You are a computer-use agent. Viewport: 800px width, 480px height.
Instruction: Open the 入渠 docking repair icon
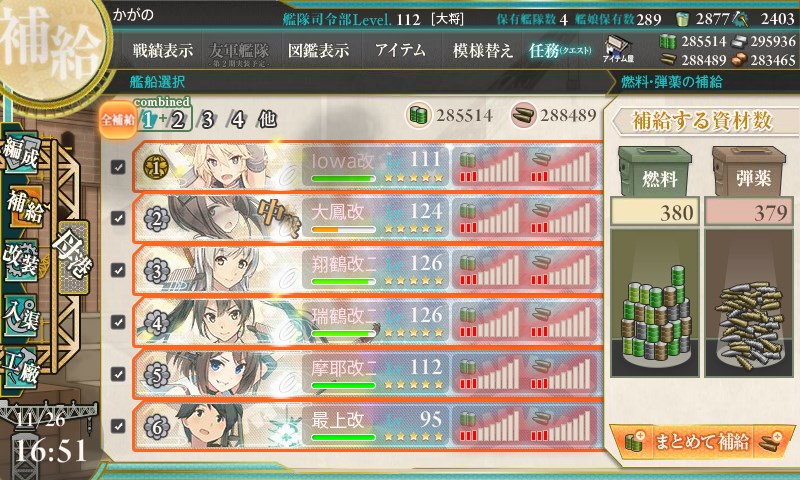click(x=21, y=316)
